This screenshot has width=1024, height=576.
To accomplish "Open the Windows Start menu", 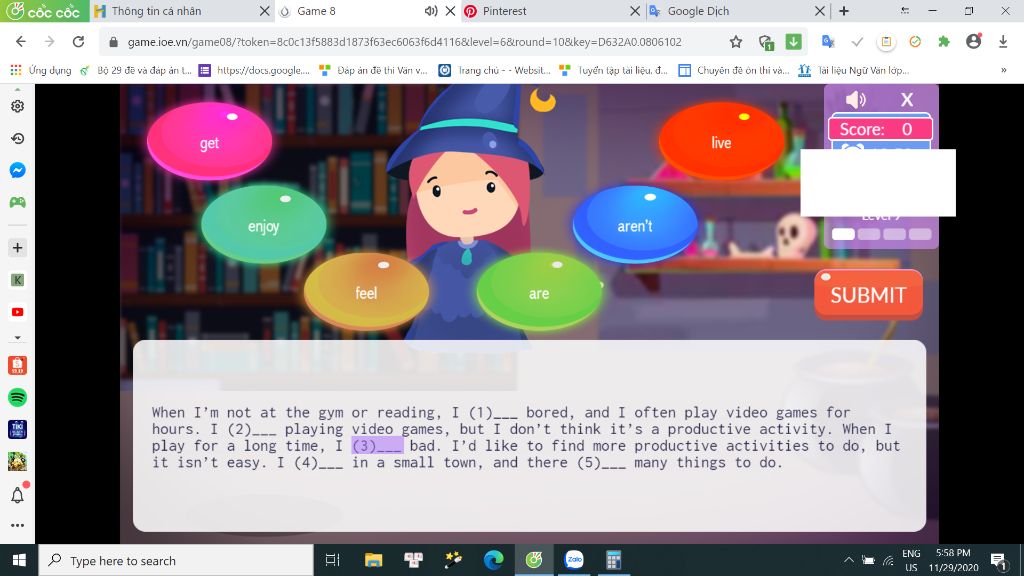I will [x=19, y=560].
